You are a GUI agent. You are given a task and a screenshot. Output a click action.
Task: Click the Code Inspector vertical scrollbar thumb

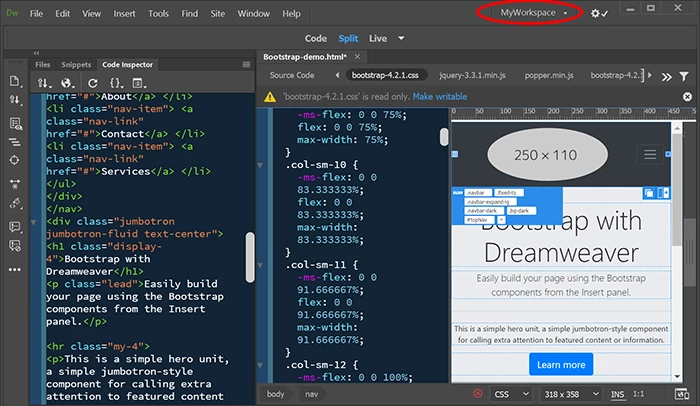250,257
